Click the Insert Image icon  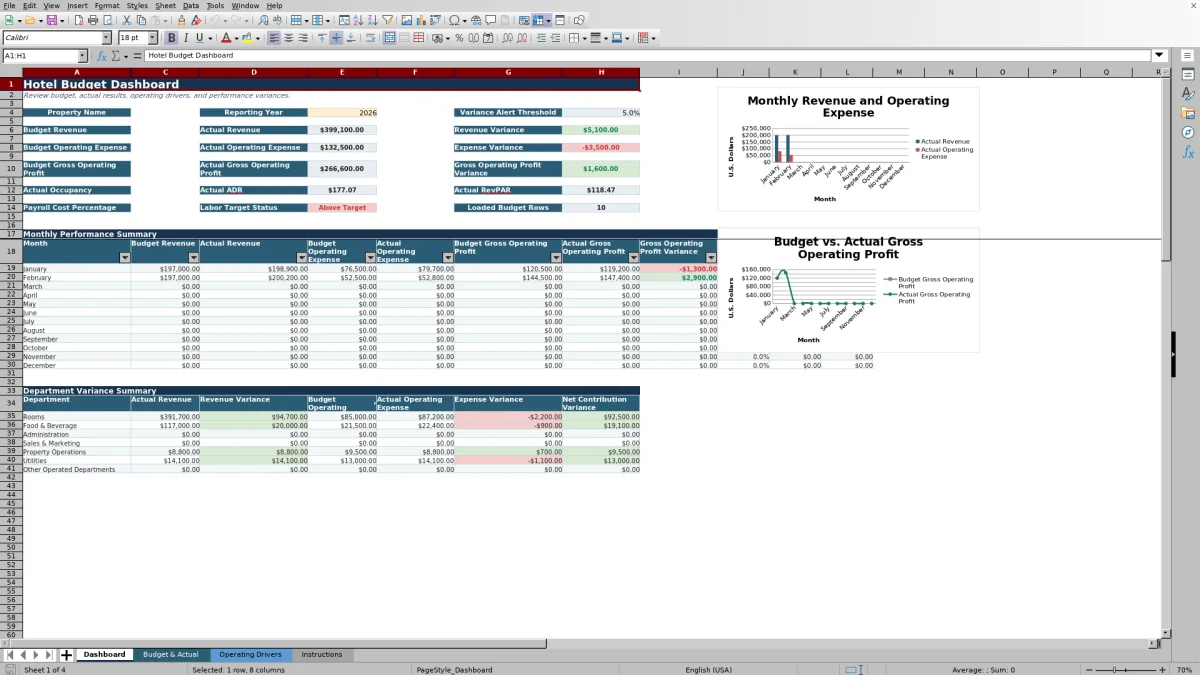406,20
